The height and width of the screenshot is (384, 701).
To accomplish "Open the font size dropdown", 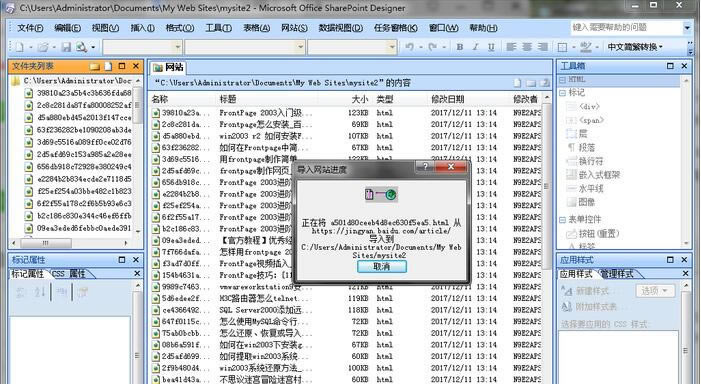I will tap(392, 47).
